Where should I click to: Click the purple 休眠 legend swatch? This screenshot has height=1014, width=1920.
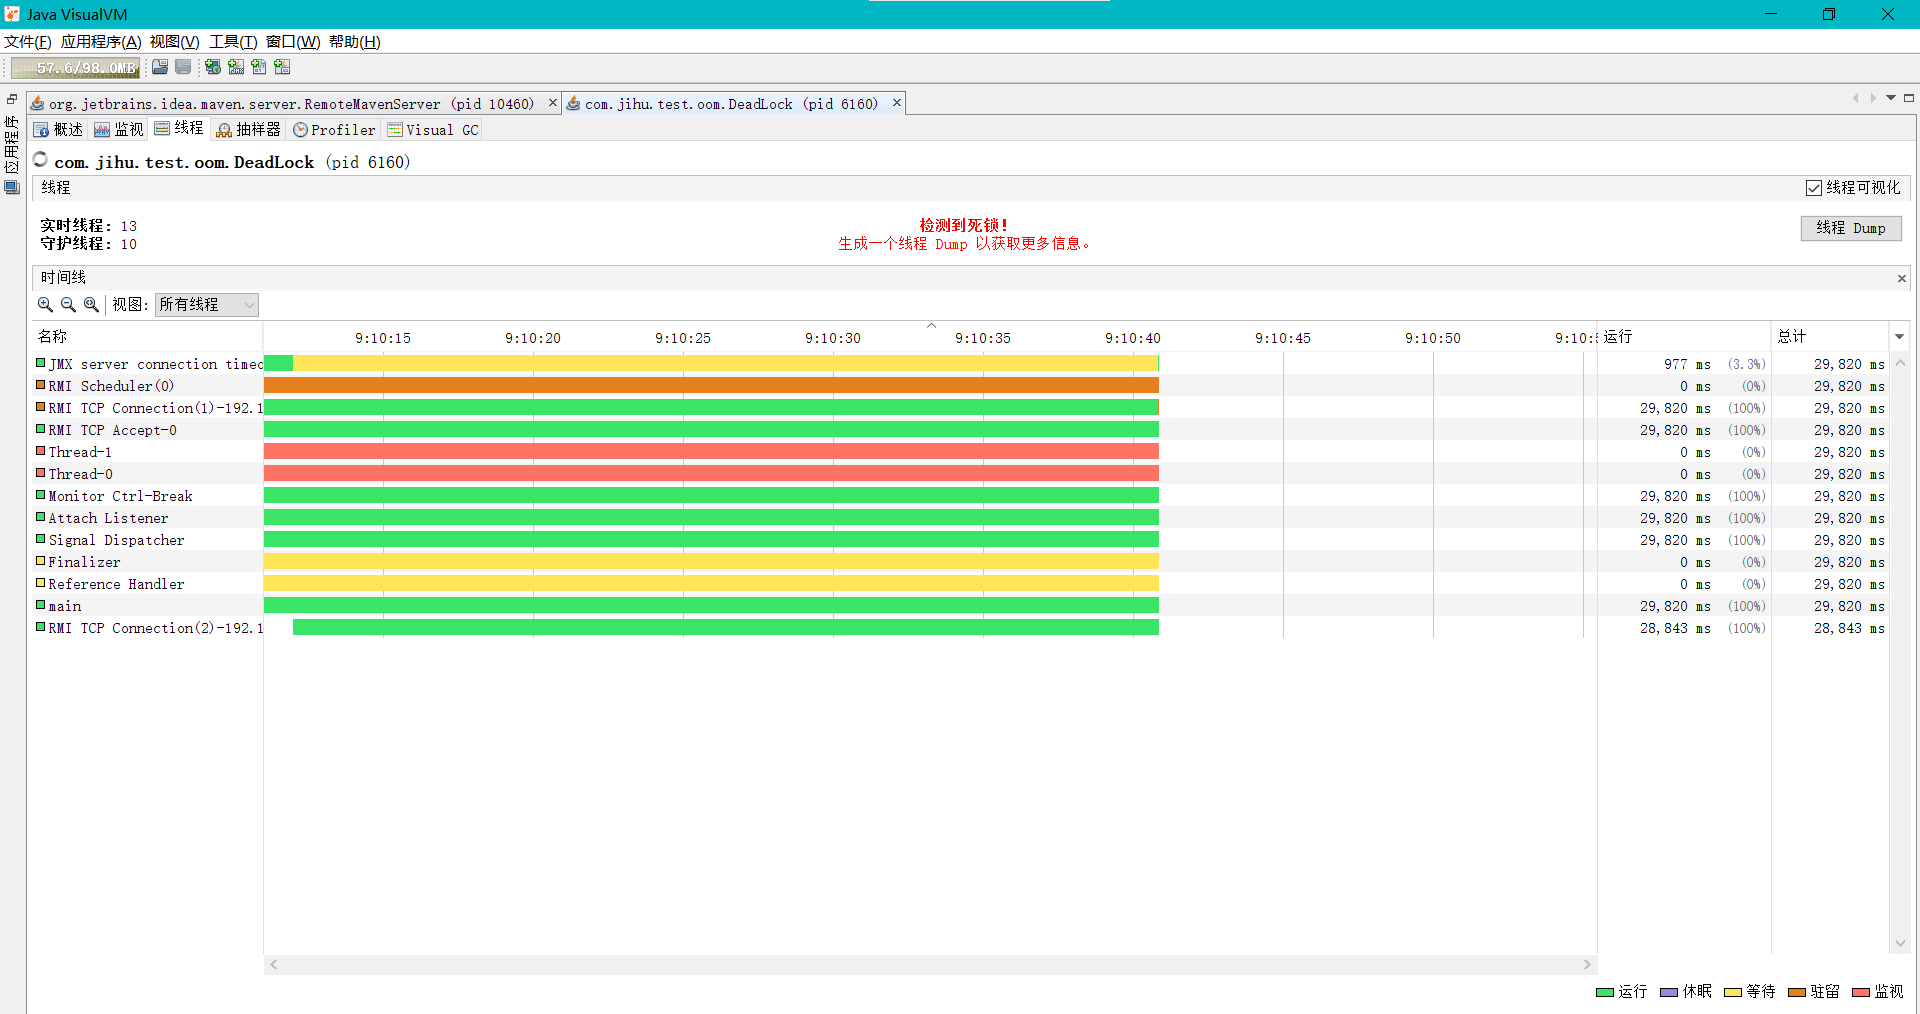(1669, 992)
